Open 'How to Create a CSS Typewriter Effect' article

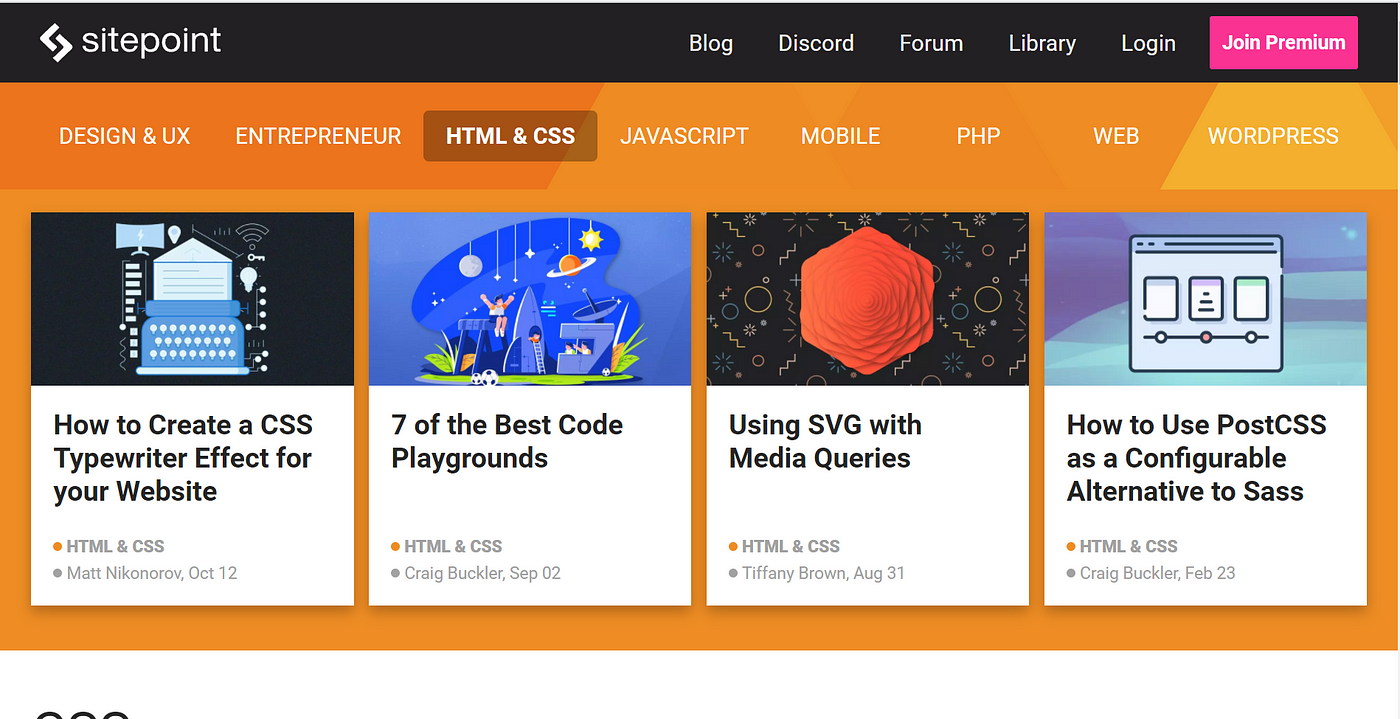coord(183,458)
